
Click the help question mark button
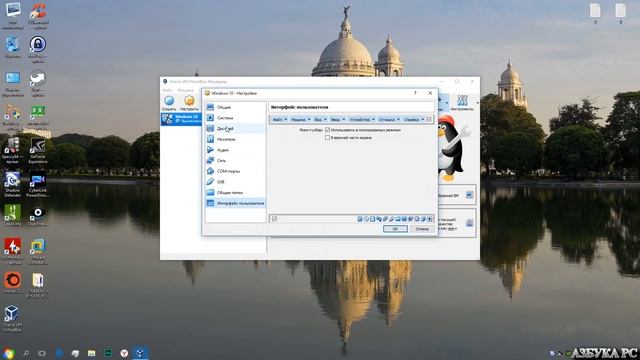coord(416,93)
